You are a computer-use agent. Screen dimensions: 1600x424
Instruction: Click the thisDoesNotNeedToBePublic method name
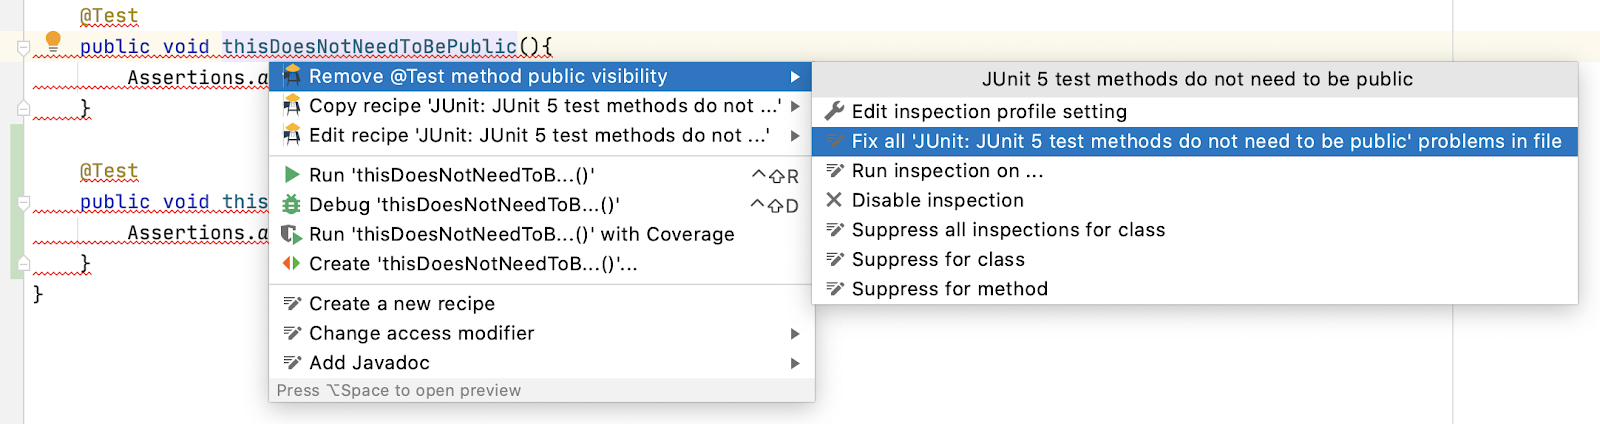point(369,46)
